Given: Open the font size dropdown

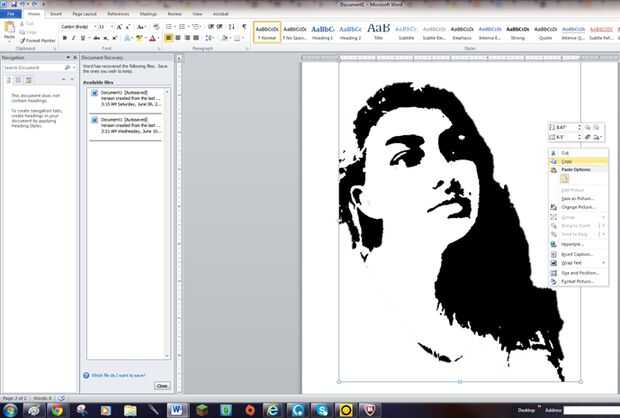Looking at the screenshot, I should click(x=110, y=27).
